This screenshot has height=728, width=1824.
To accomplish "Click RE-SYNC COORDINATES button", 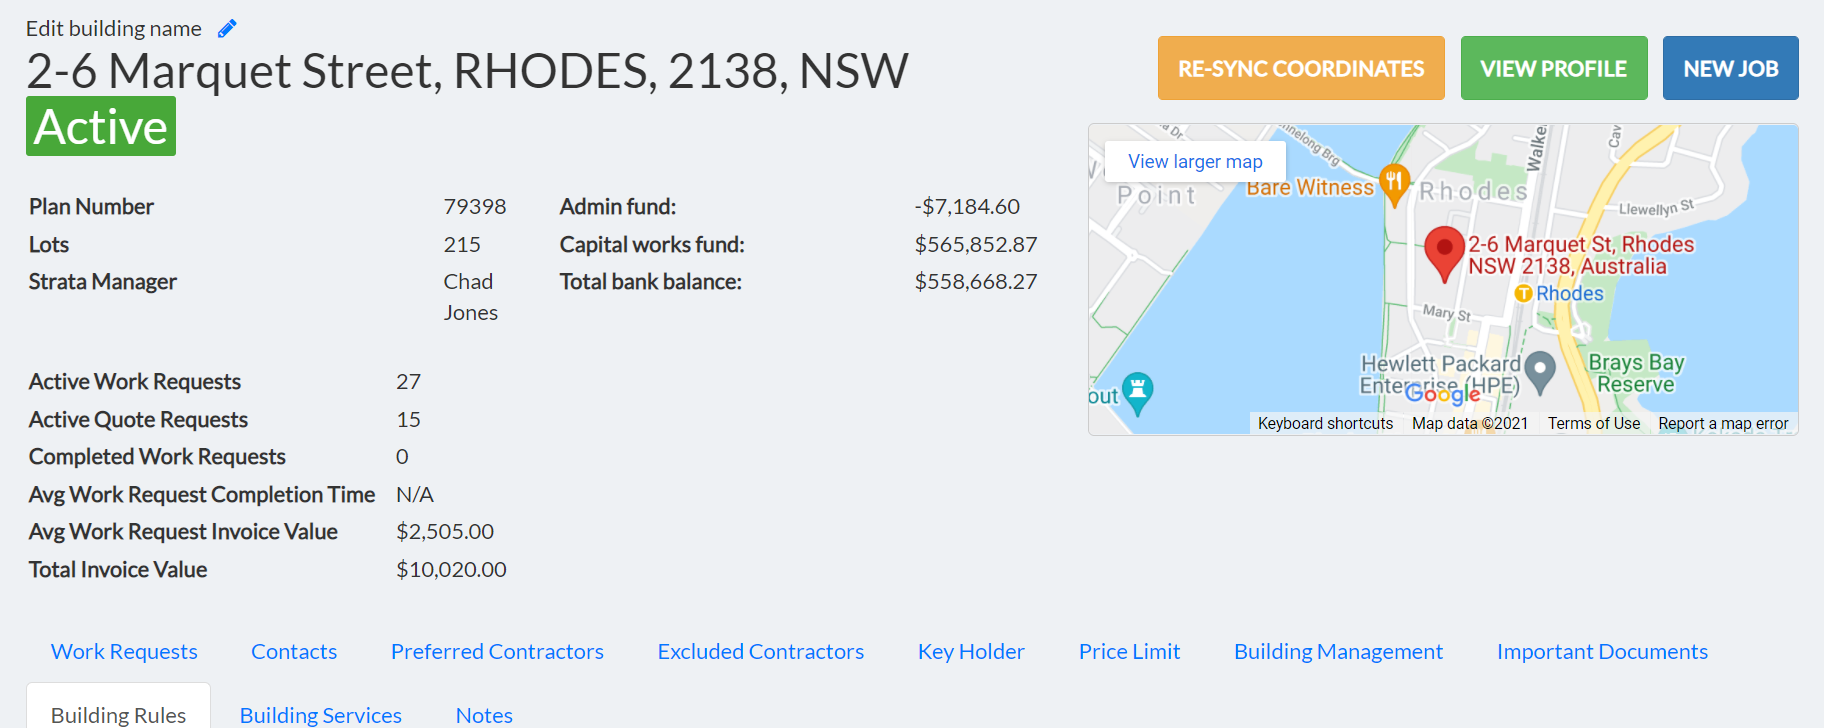I will pyautogui.click(x=1301, y=68).
